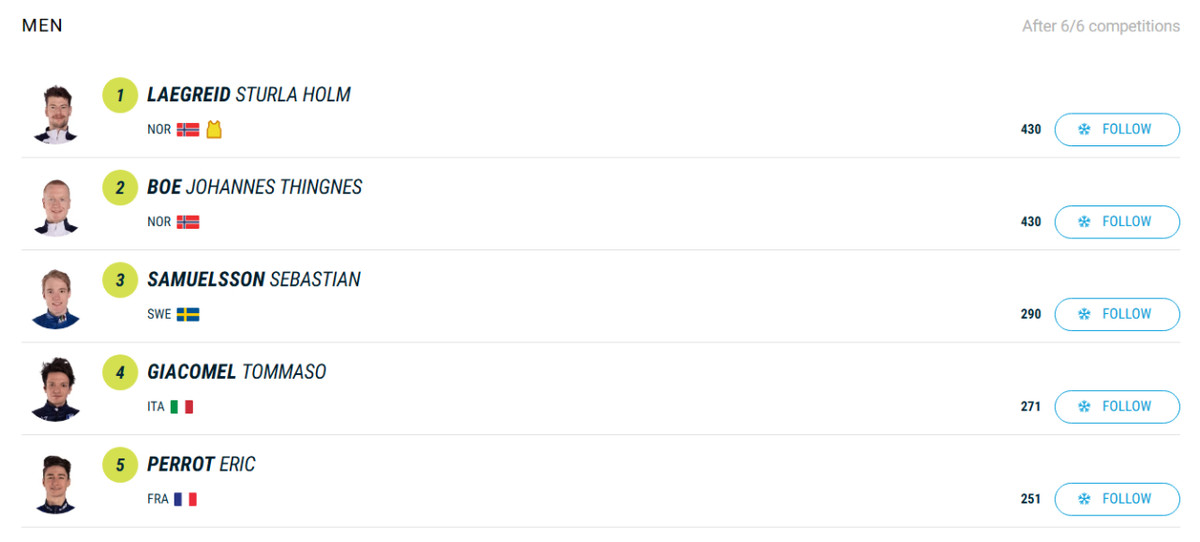Click the Norwegian flag beside Boe
The height and width of the screenshot is (542, 1200).
(188, 222)
